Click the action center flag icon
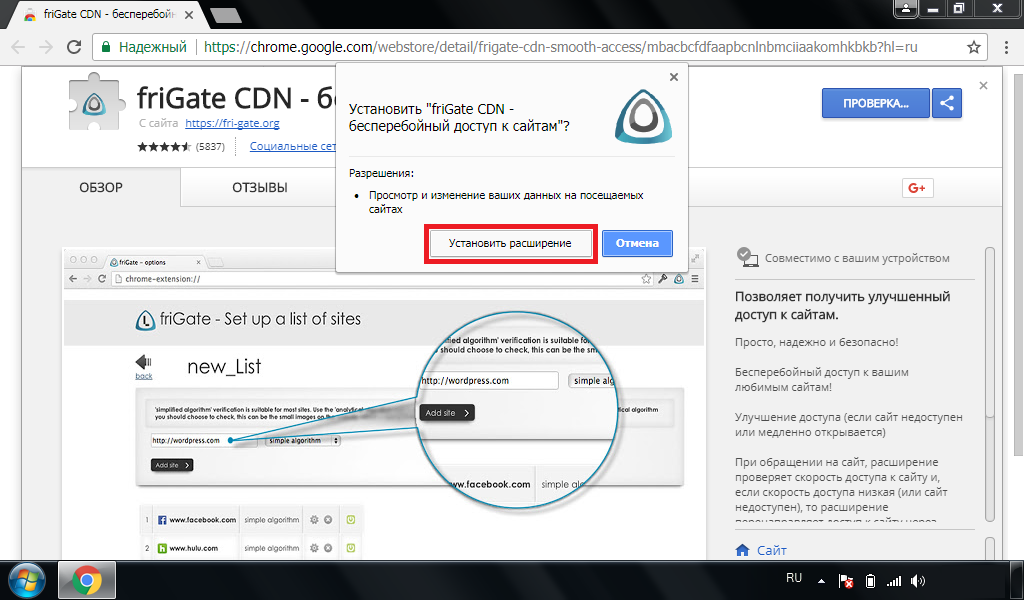The height and width of the screenshot is (600, 1024). (846, 580)
